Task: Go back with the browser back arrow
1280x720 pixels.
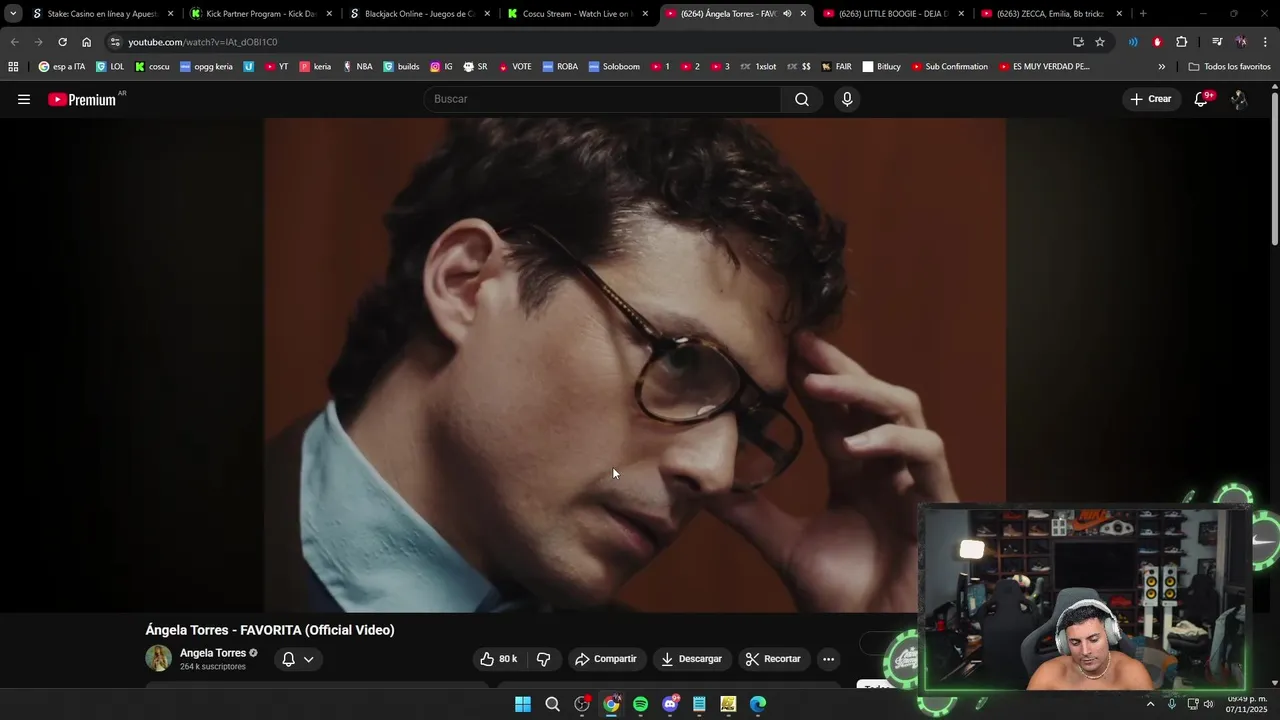Action: pos(14,42)
